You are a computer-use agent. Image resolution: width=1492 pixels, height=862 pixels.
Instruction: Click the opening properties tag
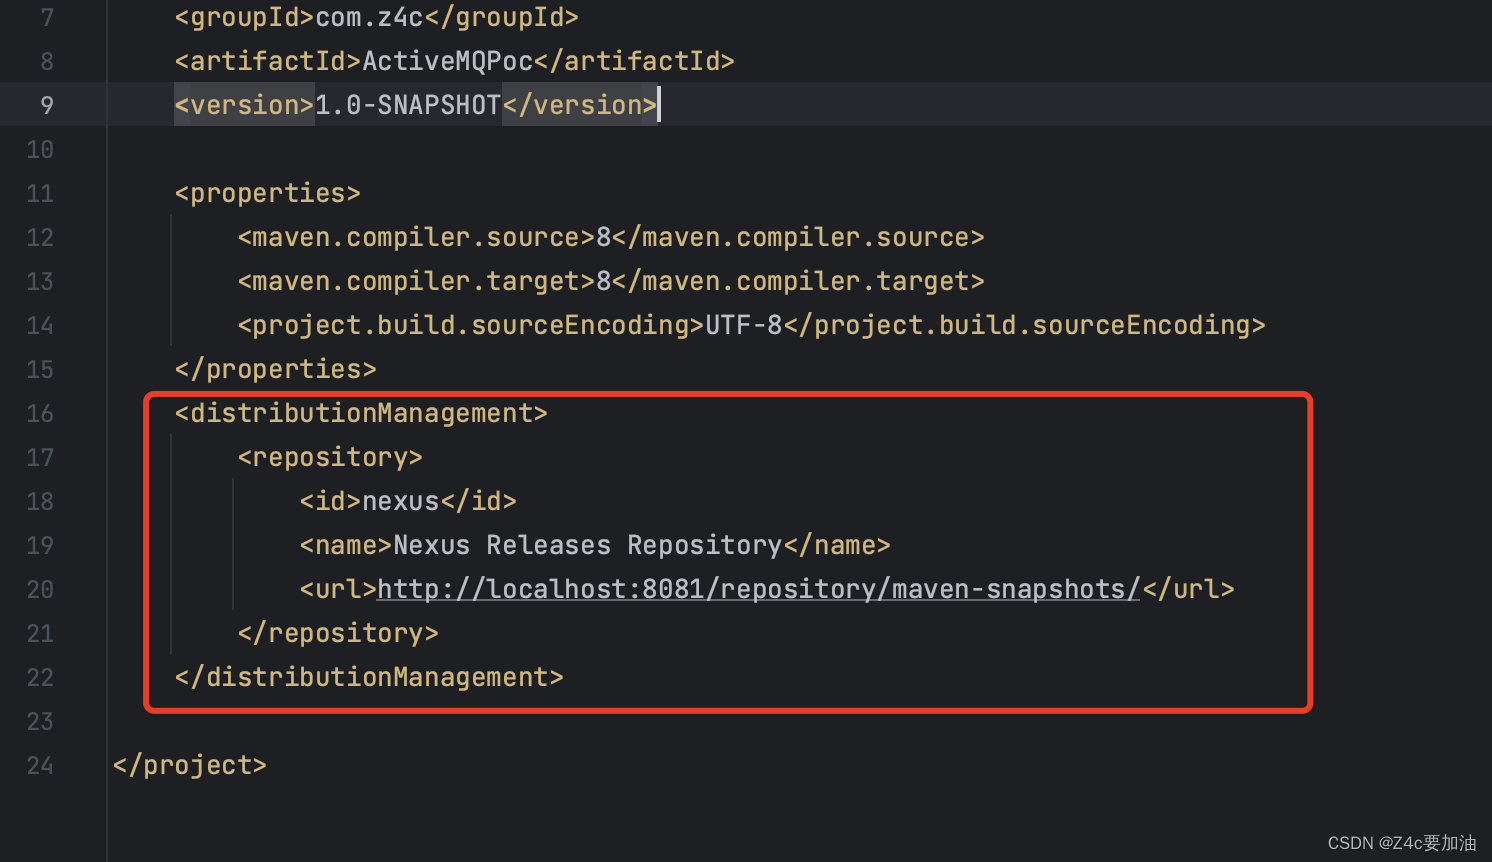pyautogui.click(x=267, y=193)
